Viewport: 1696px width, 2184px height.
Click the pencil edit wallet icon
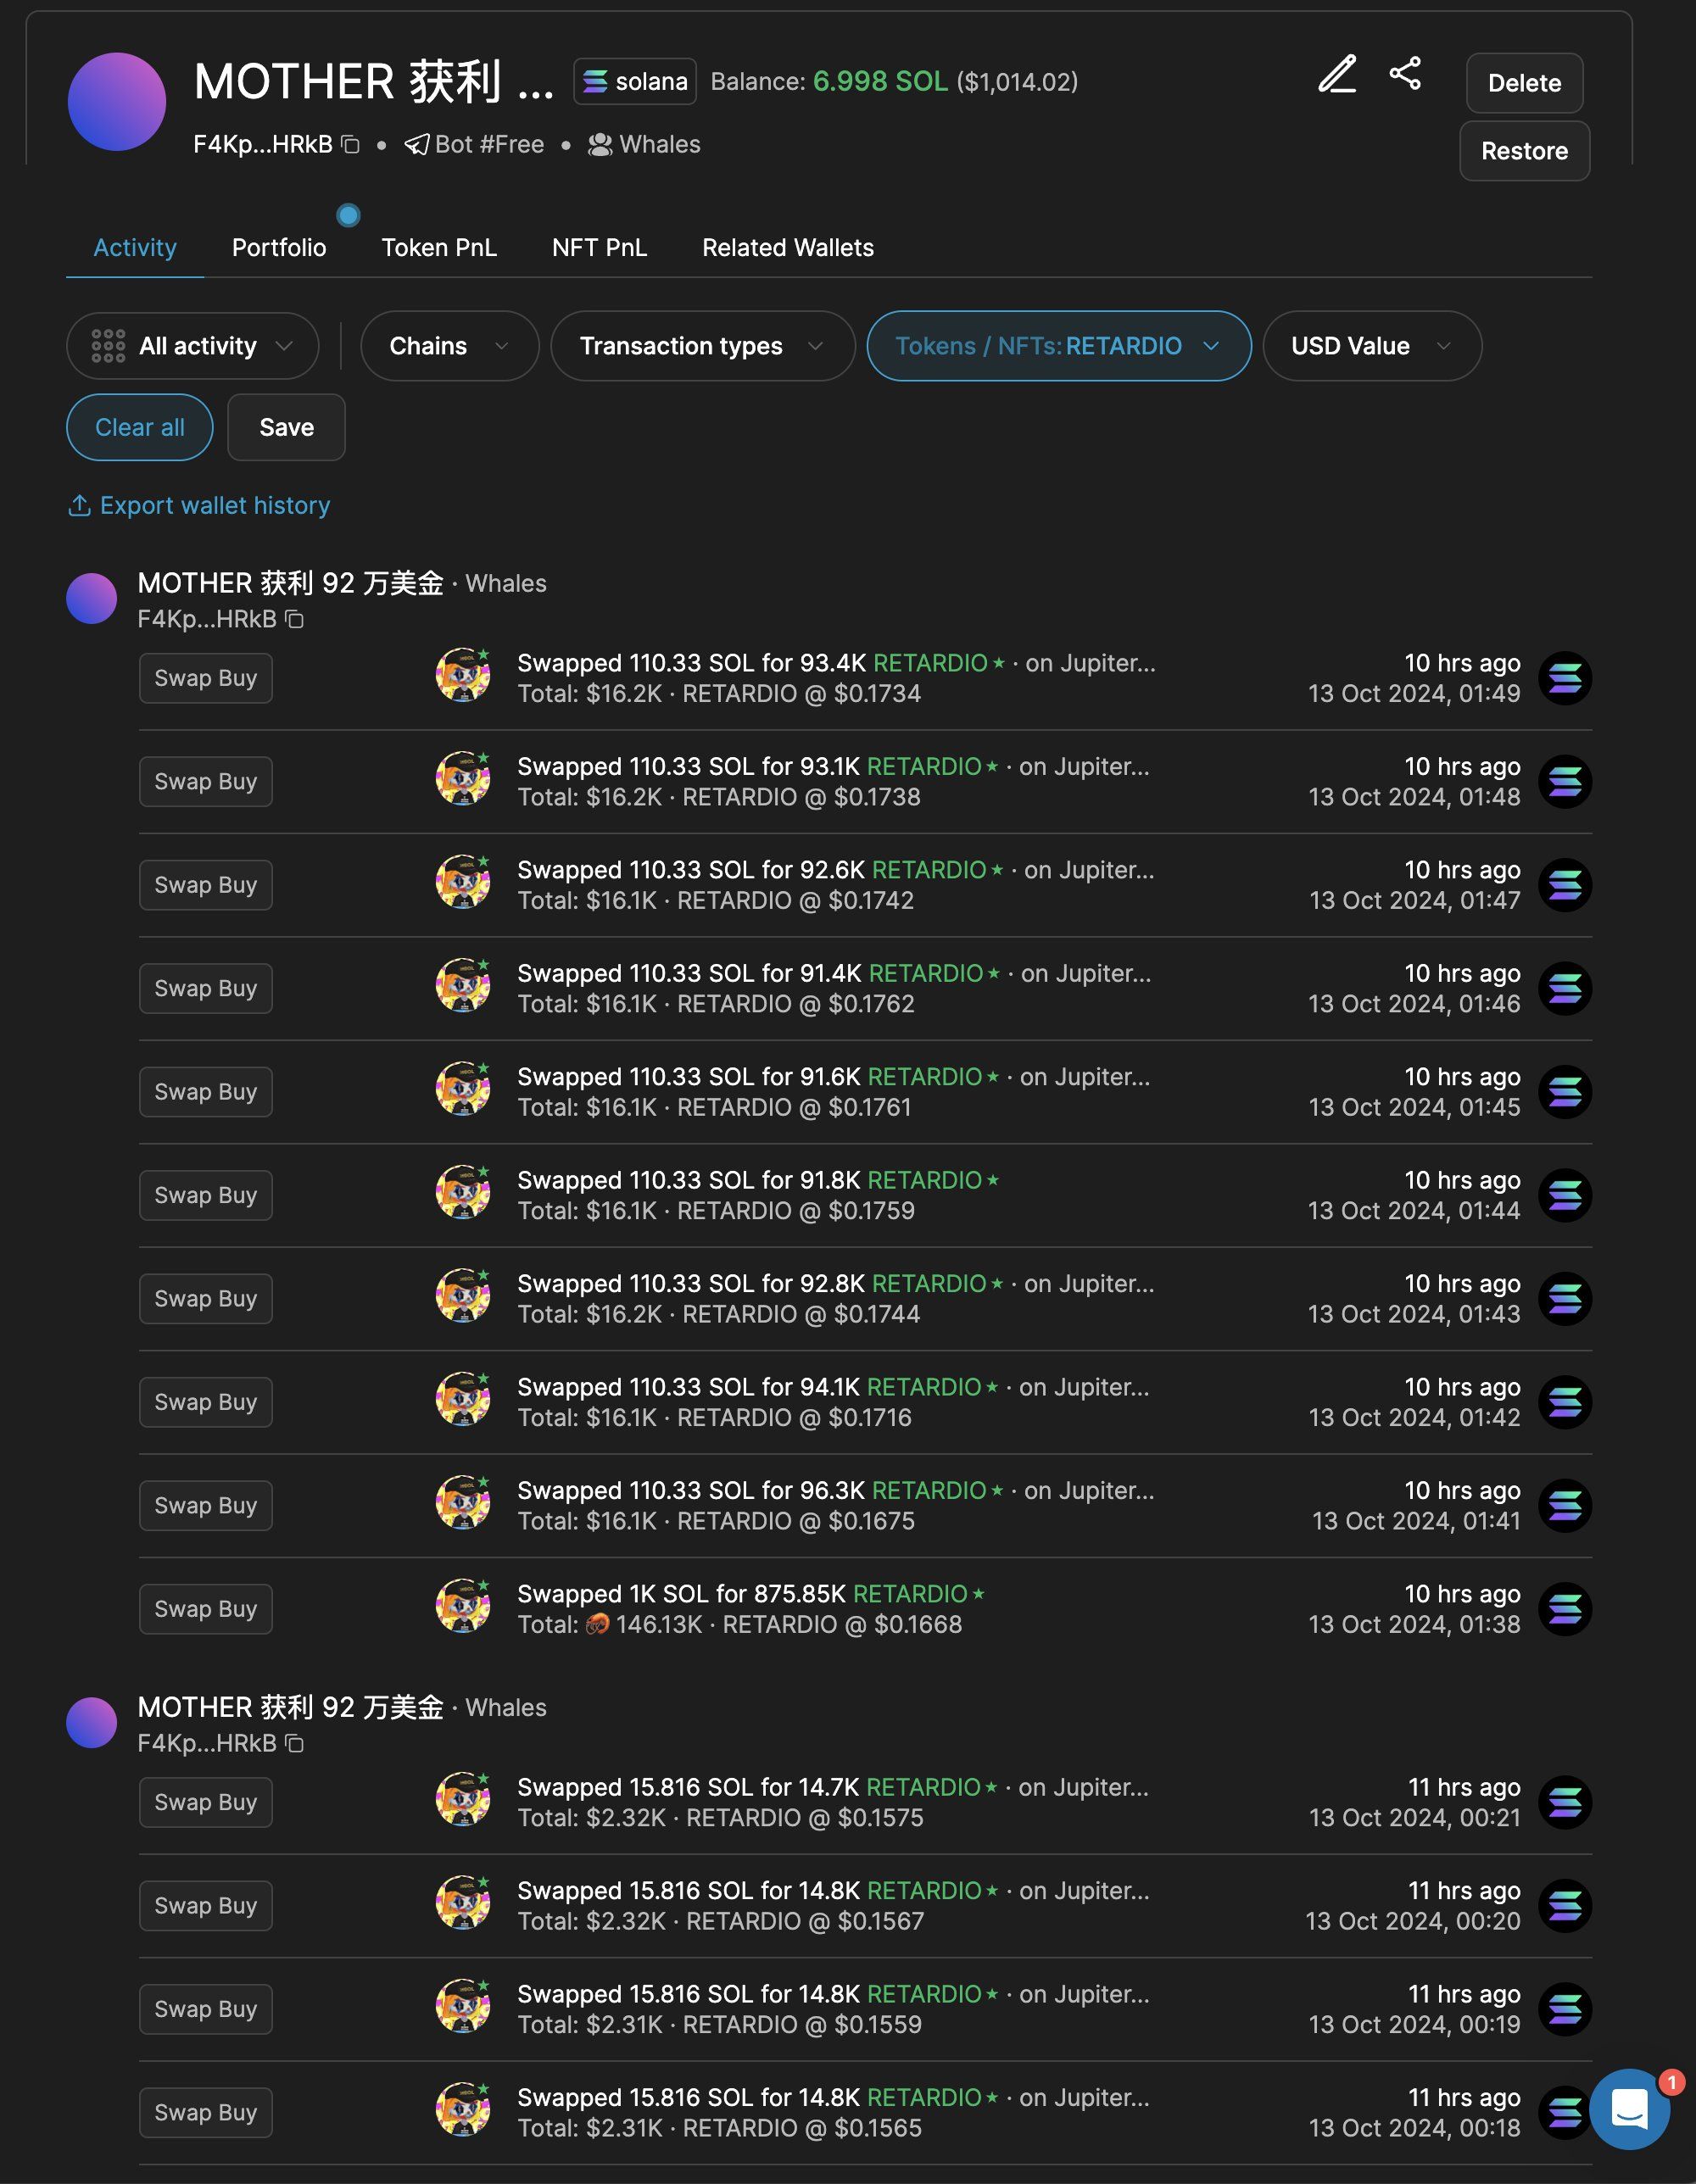pyautogui.click(x=1337, y=75)
